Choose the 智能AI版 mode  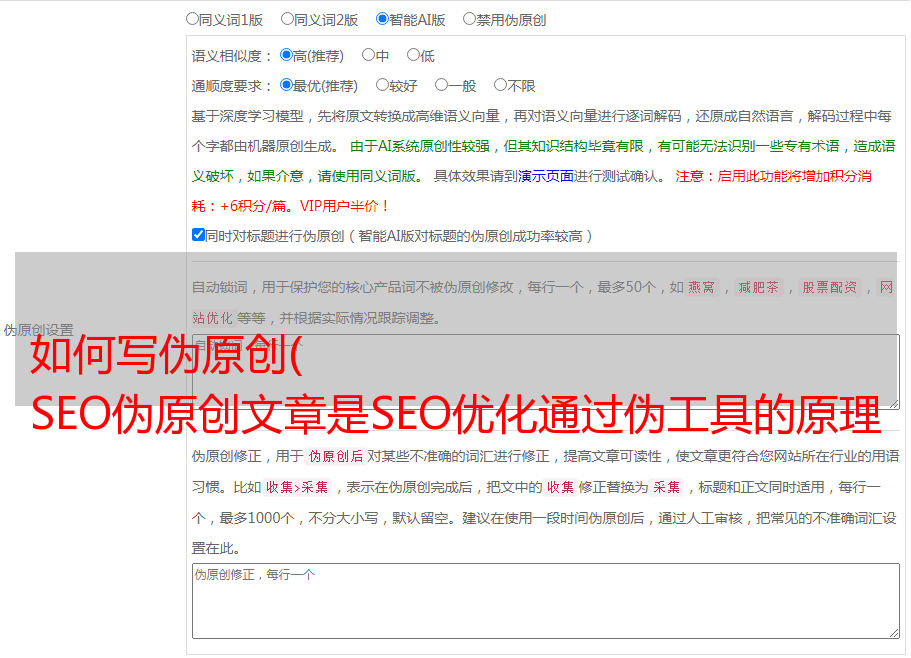tap(382, 19)
